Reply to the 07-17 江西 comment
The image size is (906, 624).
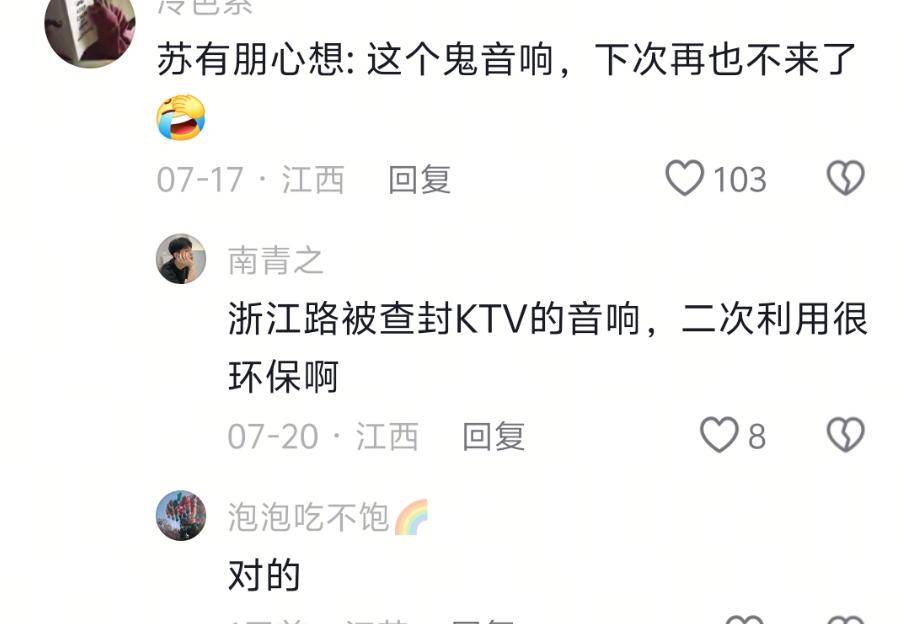pos(419,179)
